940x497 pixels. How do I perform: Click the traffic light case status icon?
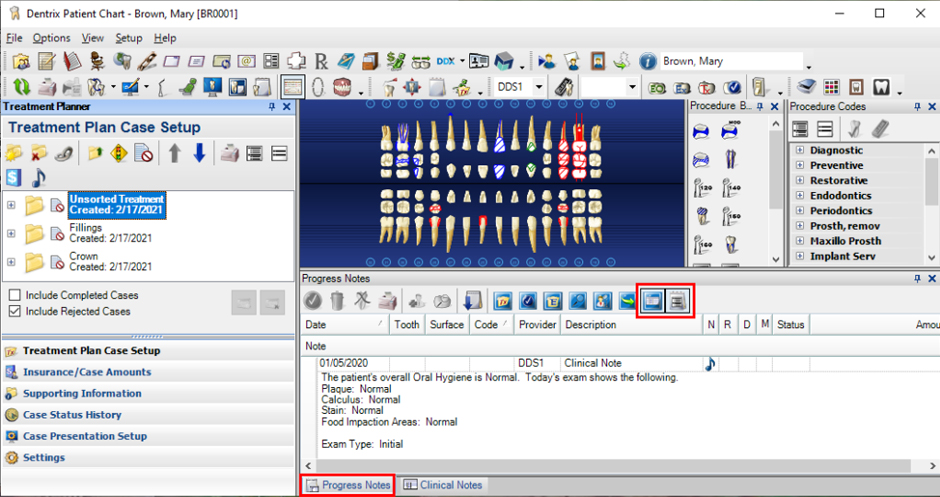119,153
